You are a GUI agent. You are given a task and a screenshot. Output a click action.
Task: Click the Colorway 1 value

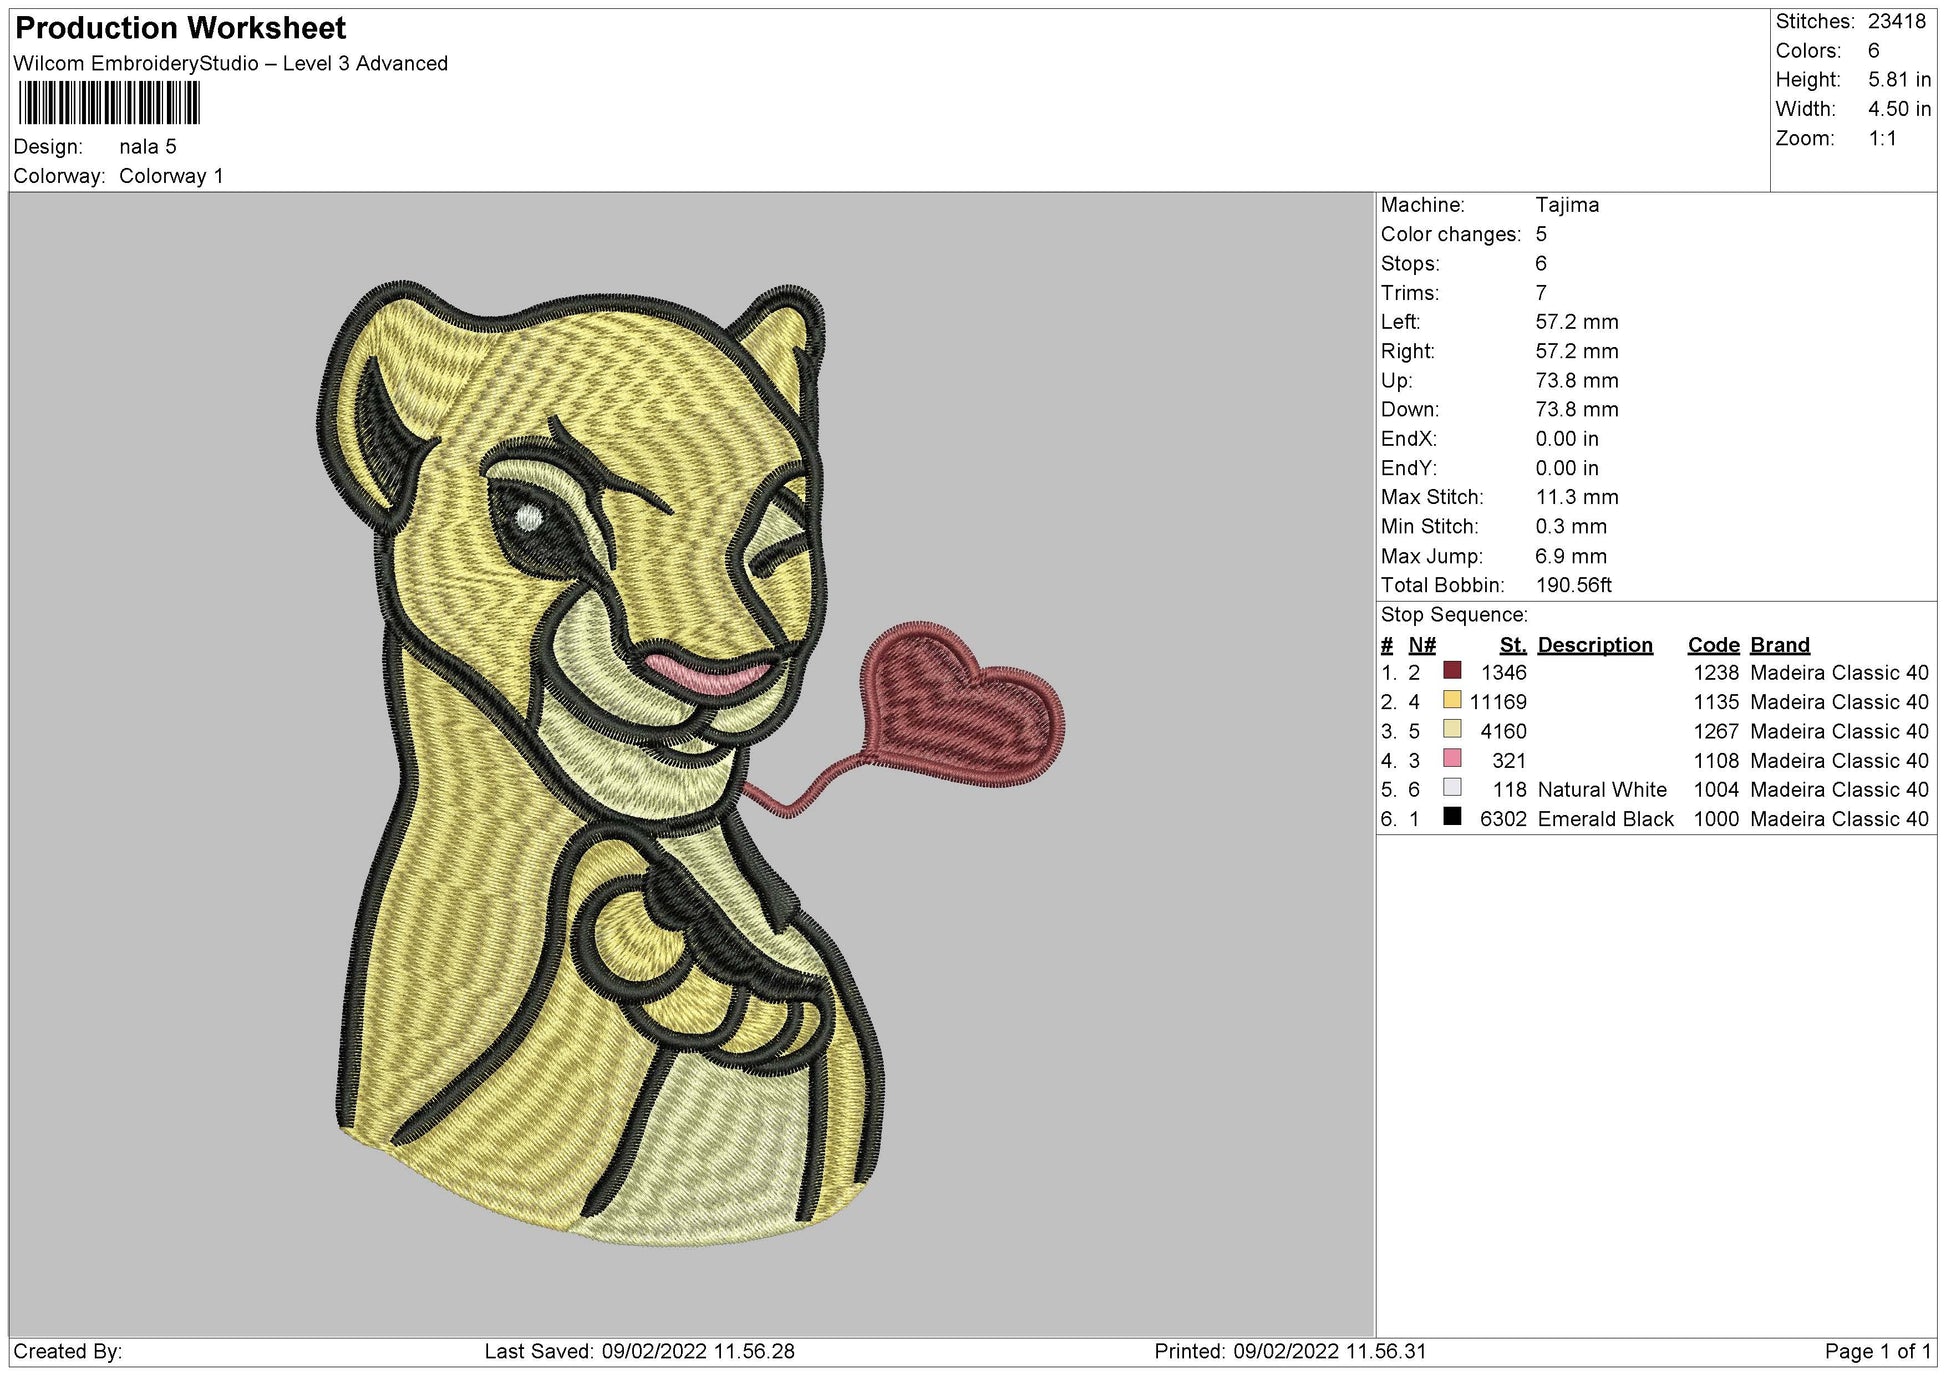171,176
